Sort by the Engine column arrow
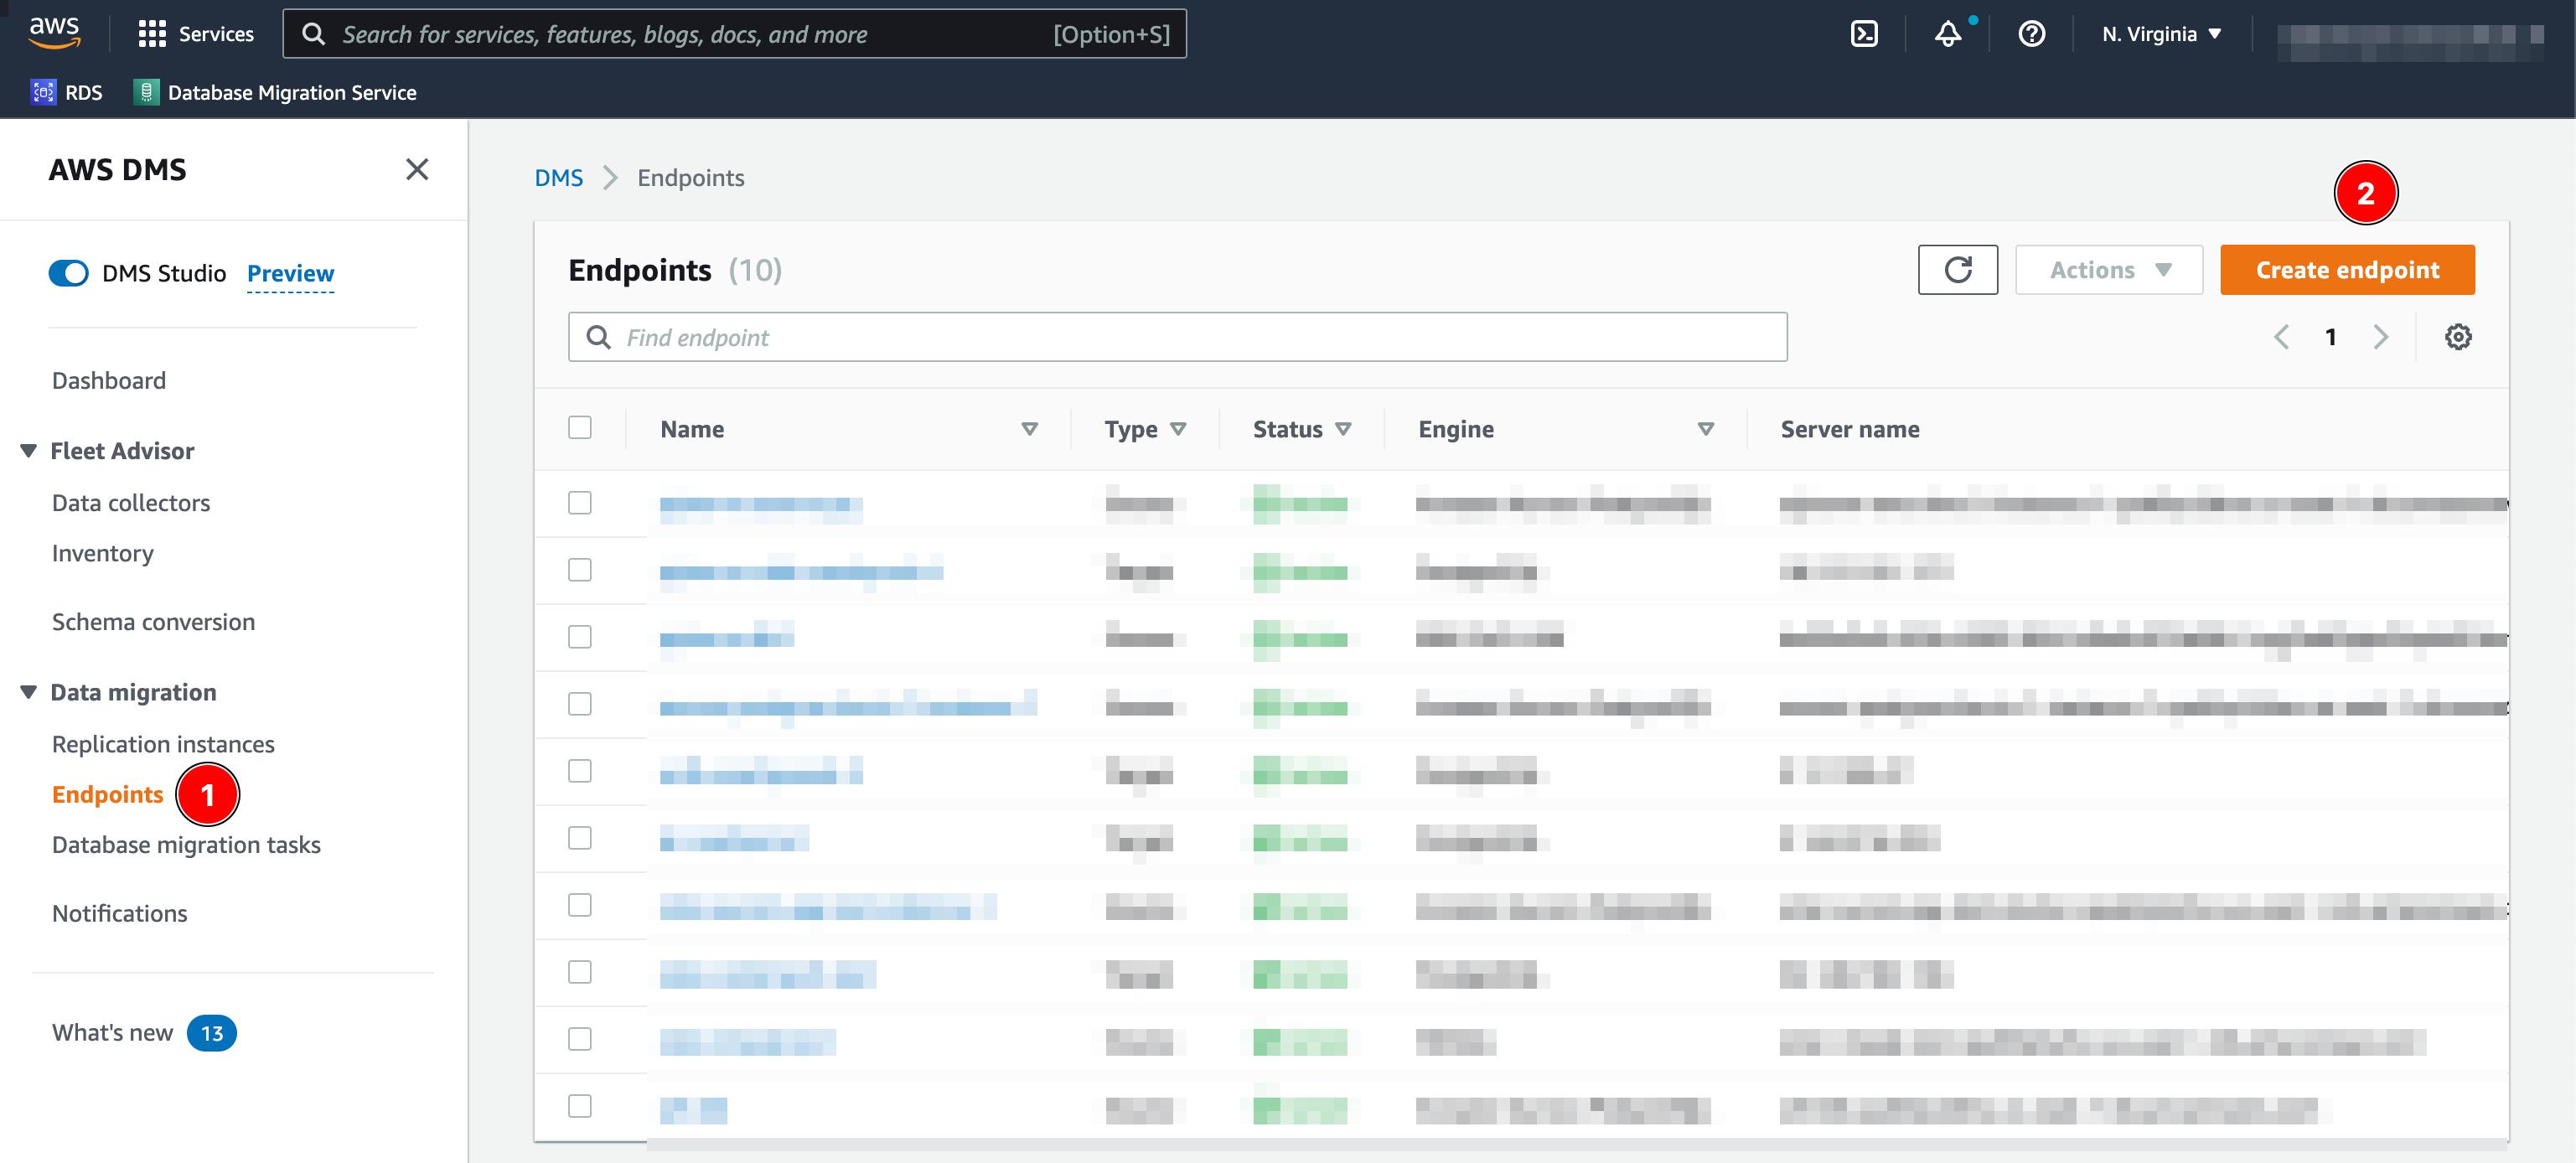Screen dimensions: 2576x1163 tap(1706, 429)
